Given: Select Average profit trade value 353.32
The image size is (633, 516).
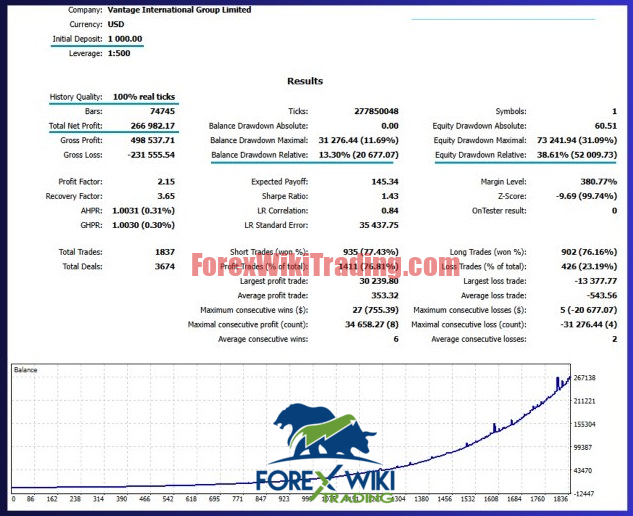Looking at the screenshot, I should [x=385, y=296].
